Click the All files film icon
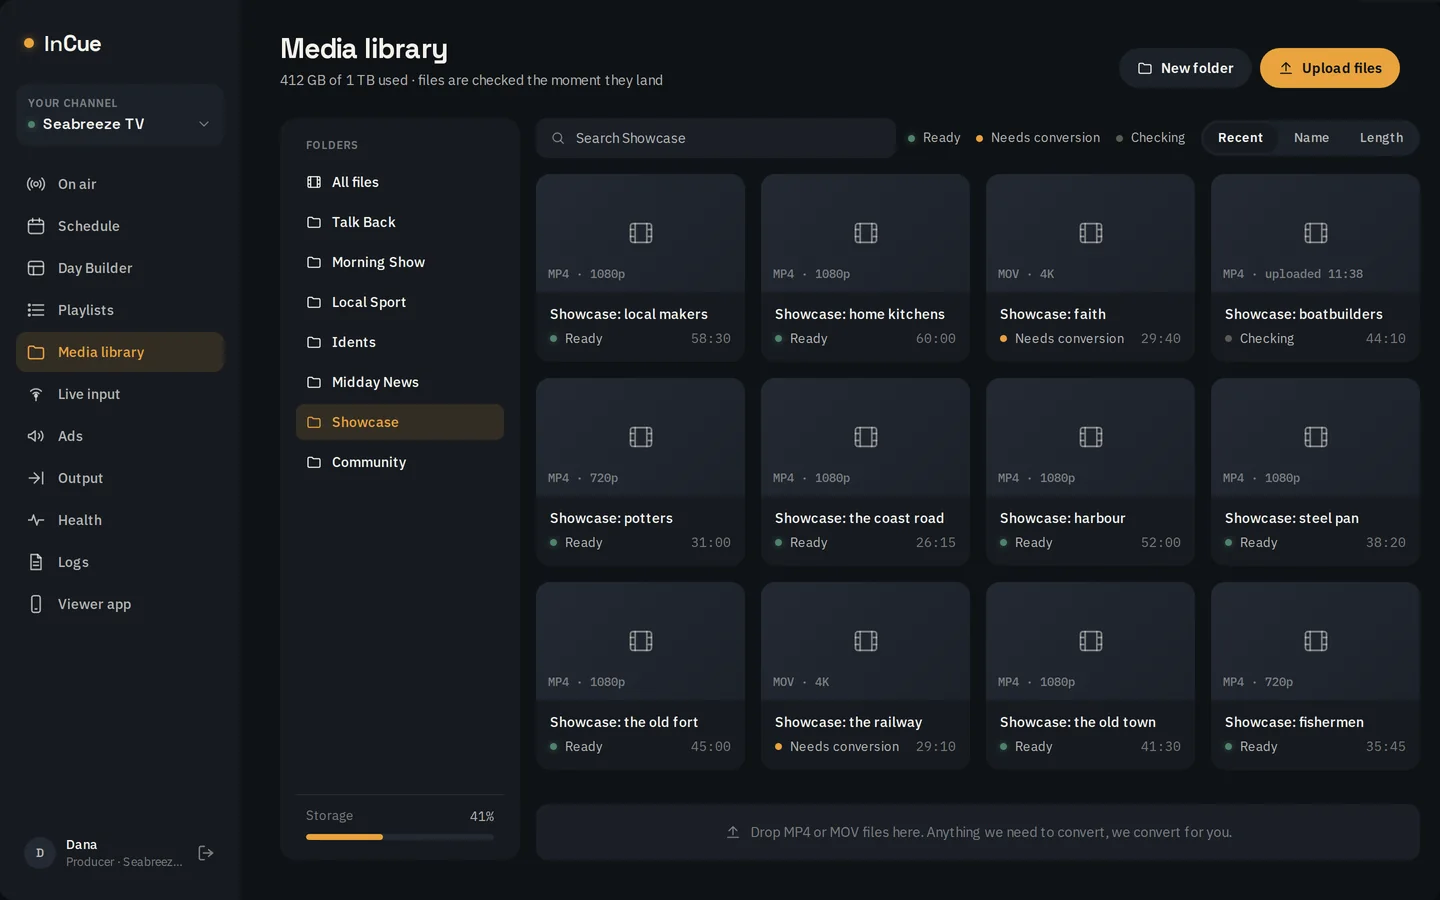This screenshot has width=1440, height=900. coord(314,182)
